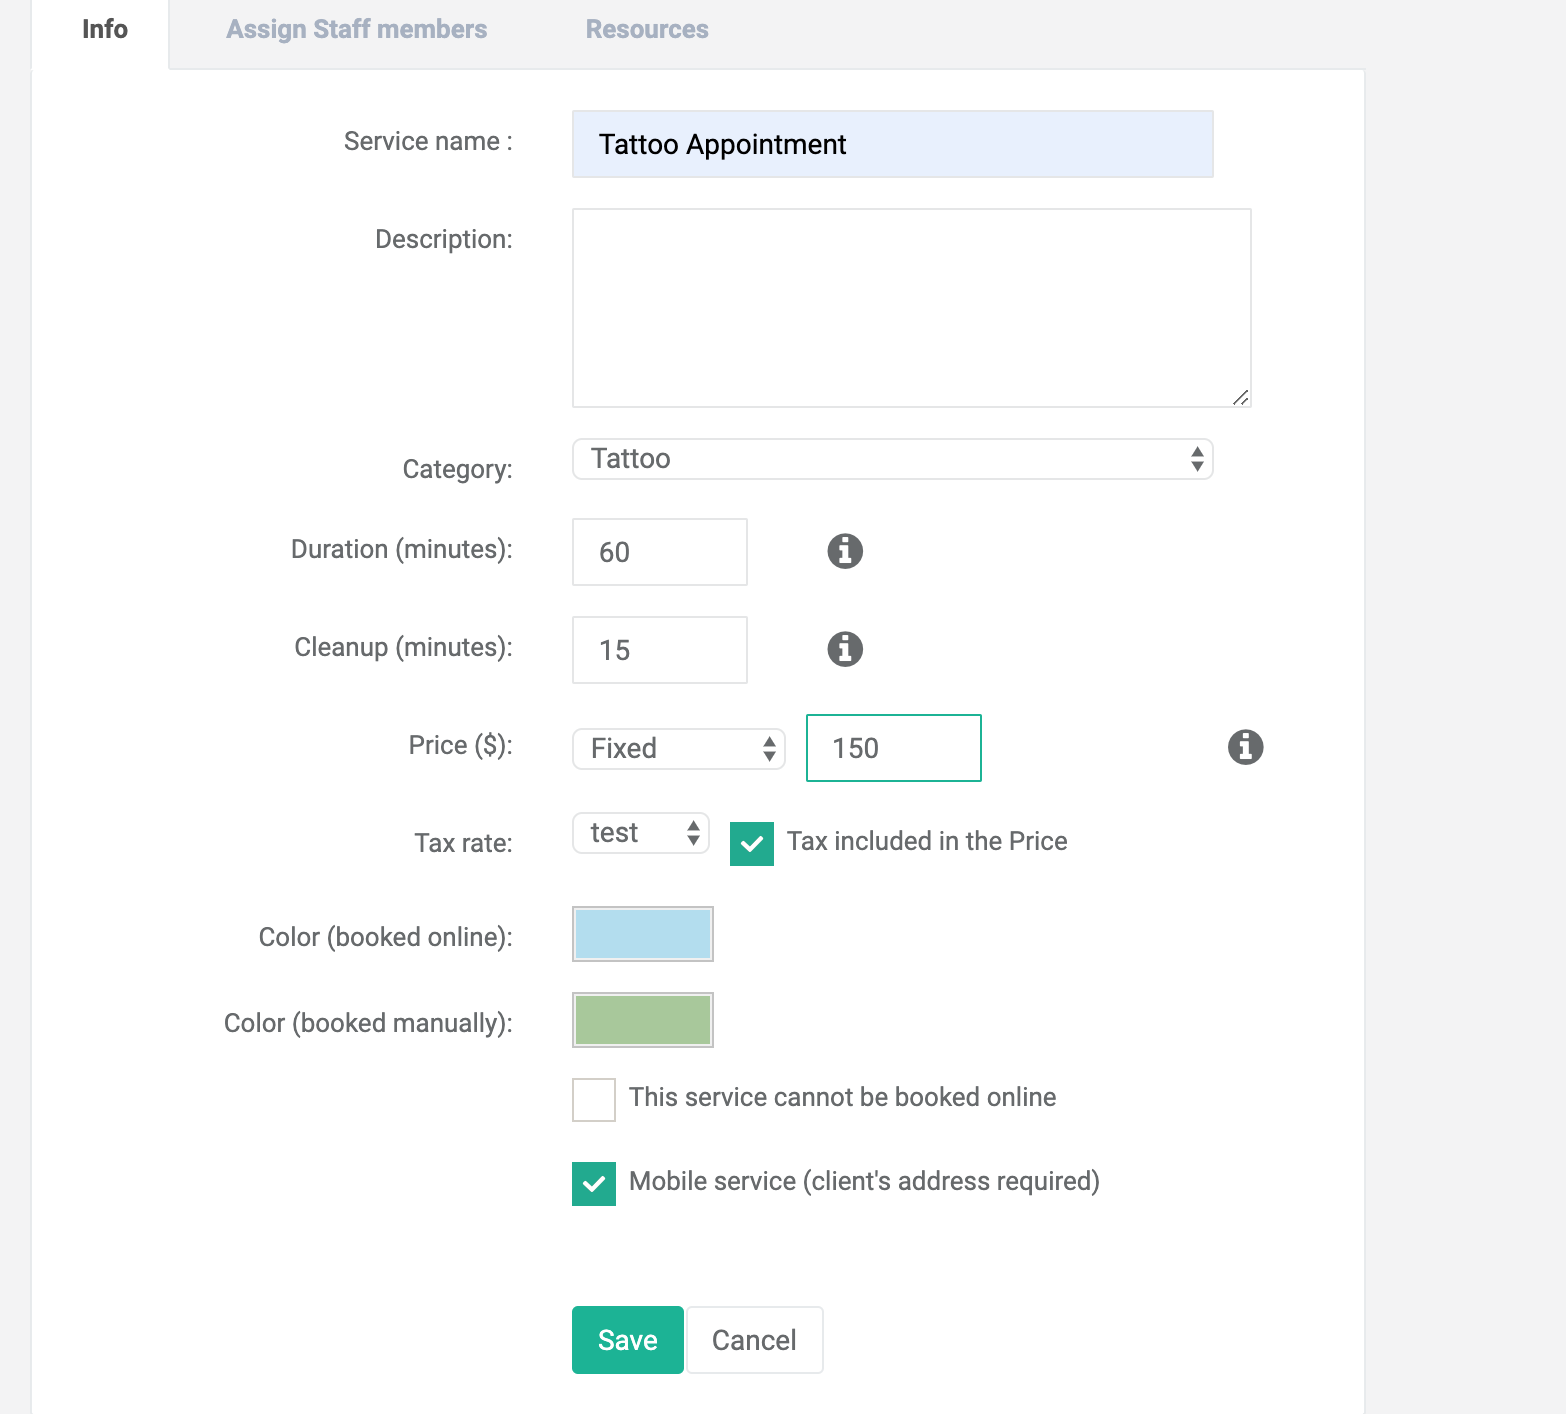Save the service settings
The height and width of the screenshot is (1414, 1566).
tap(628, 1340)
